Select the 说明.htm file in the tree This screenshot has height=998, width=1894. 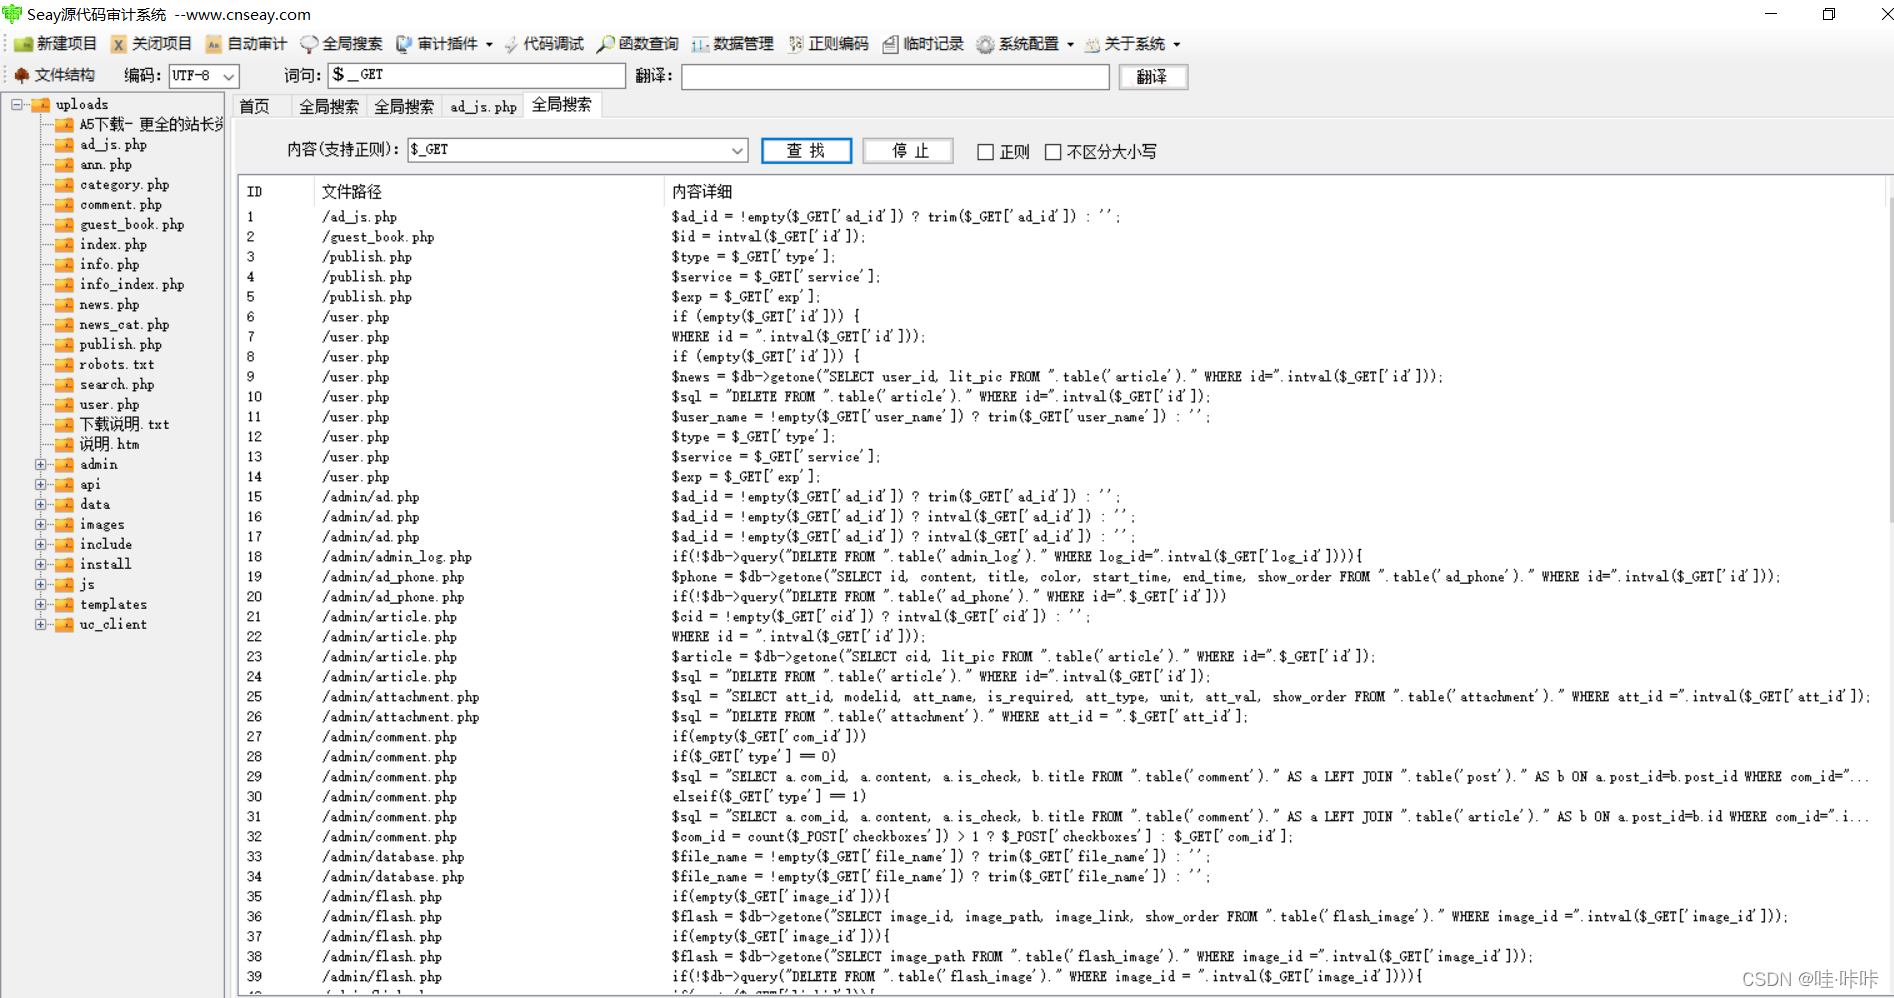[109, 445]
